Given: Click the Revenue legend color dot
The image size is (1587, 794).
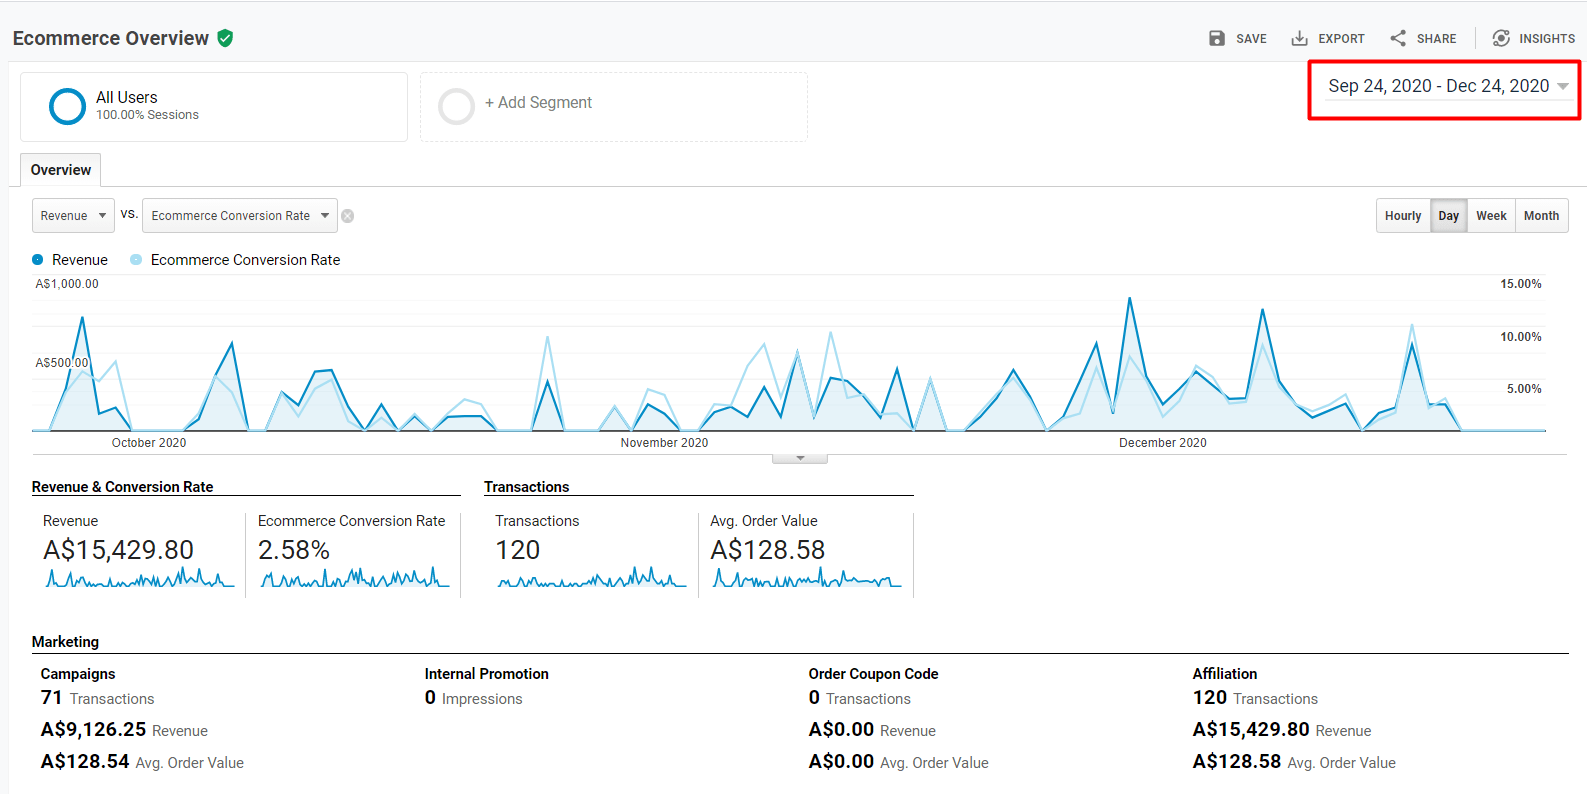Looking at the screenshot, I should [x=38, y=260].
